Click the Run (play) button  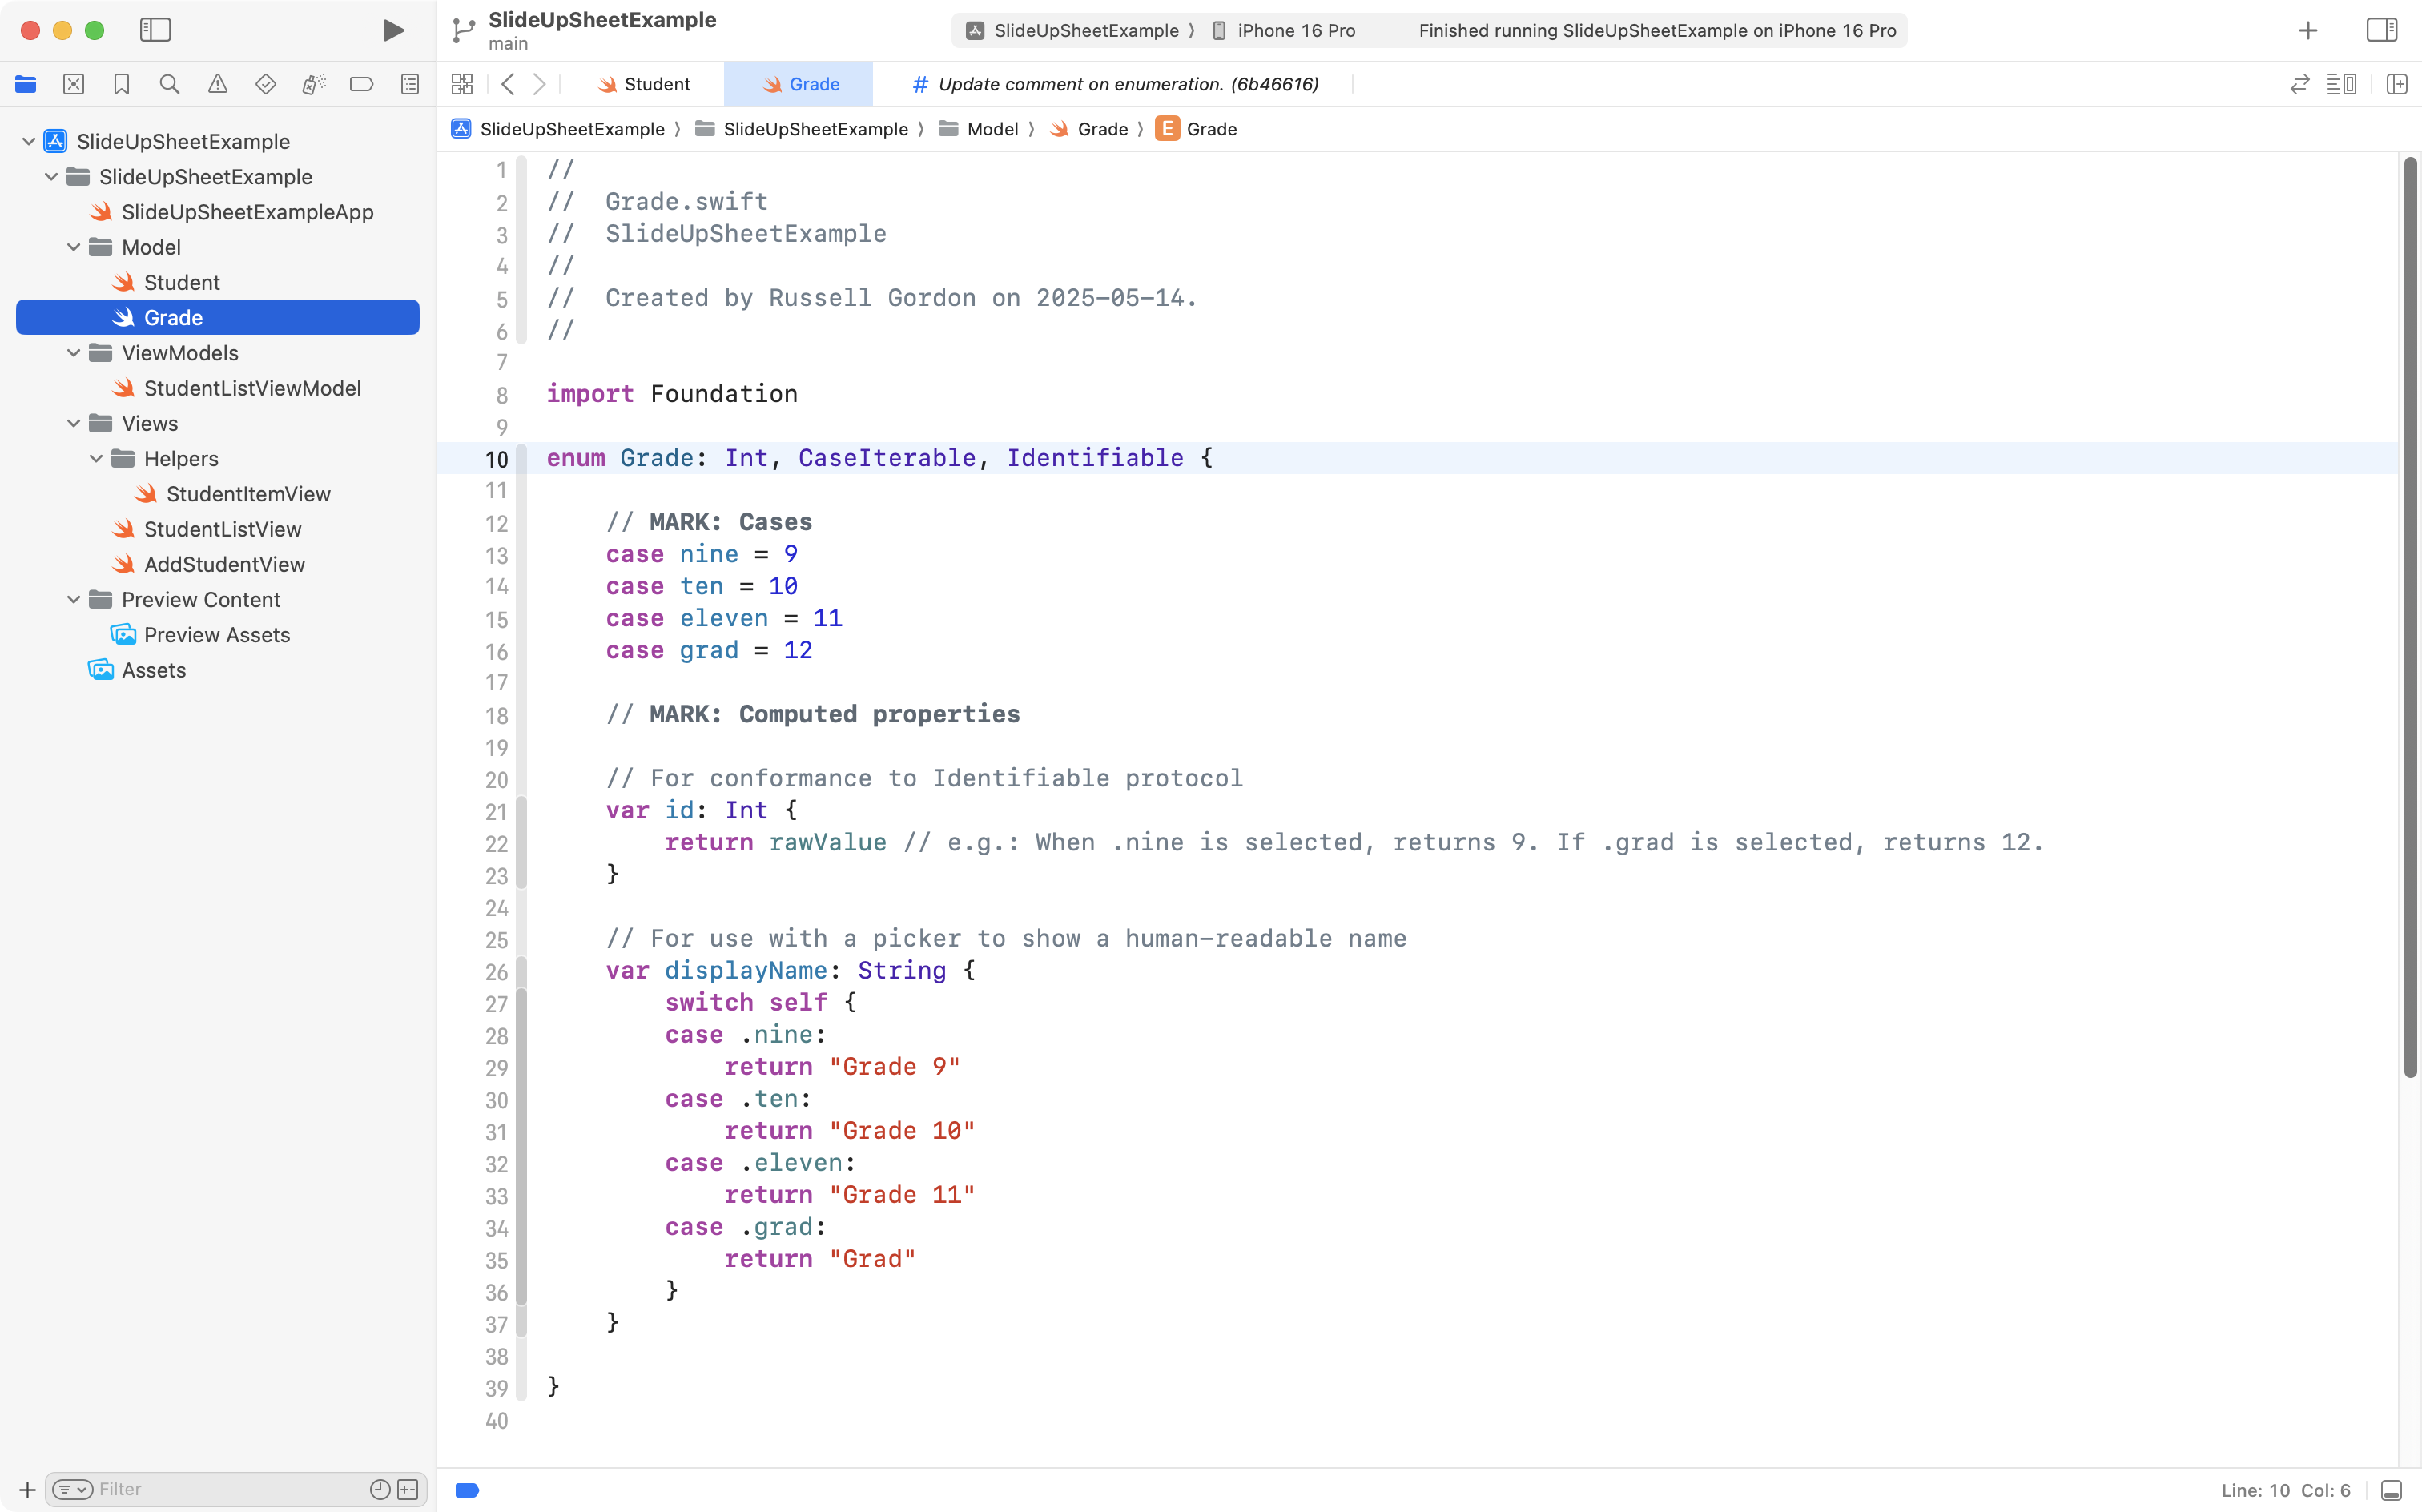coord(393,31)
